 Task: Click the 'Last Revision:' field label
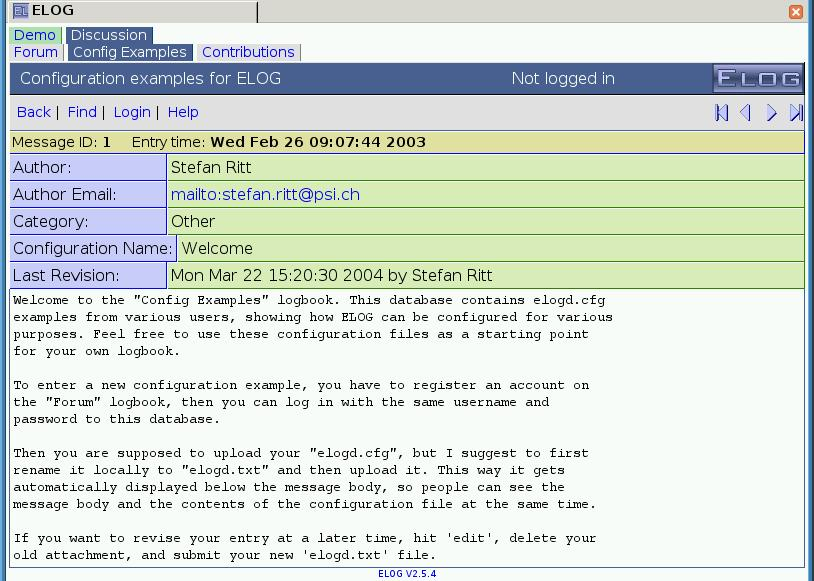pyautogui.click(x=66, y=276)
